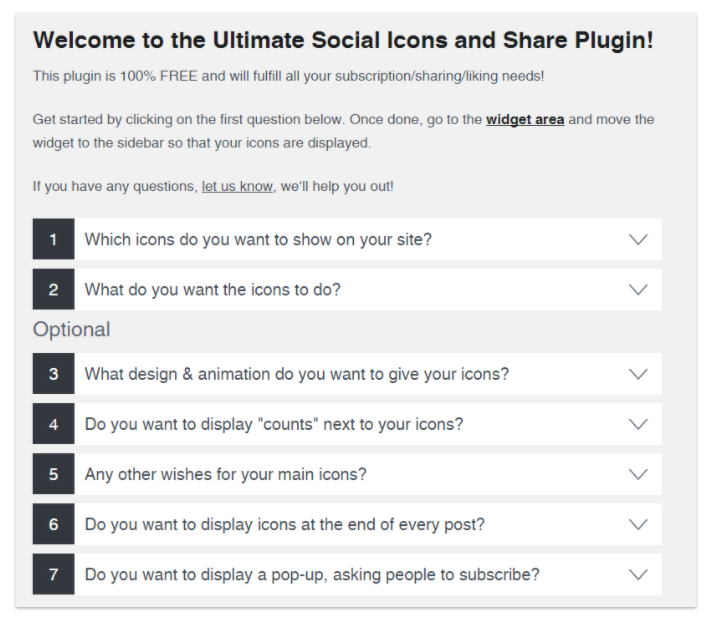Expand the chevron for displaying counts

[x=638, y=424]
